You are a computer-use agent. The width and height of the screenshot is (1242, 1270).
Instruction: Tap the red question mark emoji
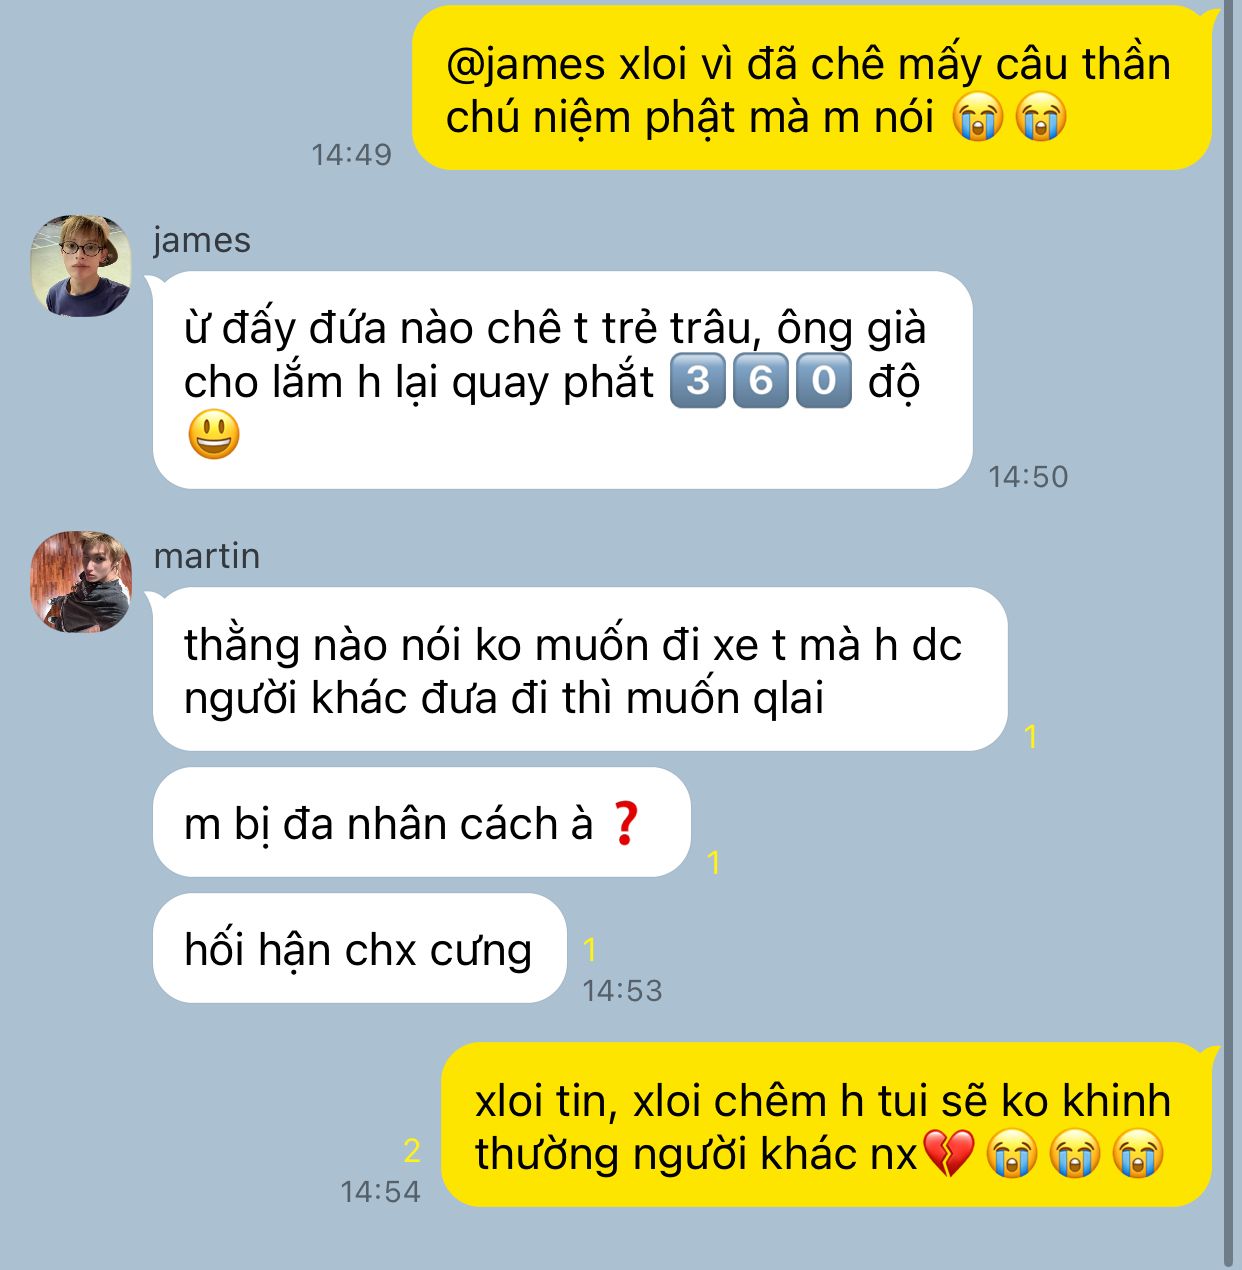click(625, 823)
